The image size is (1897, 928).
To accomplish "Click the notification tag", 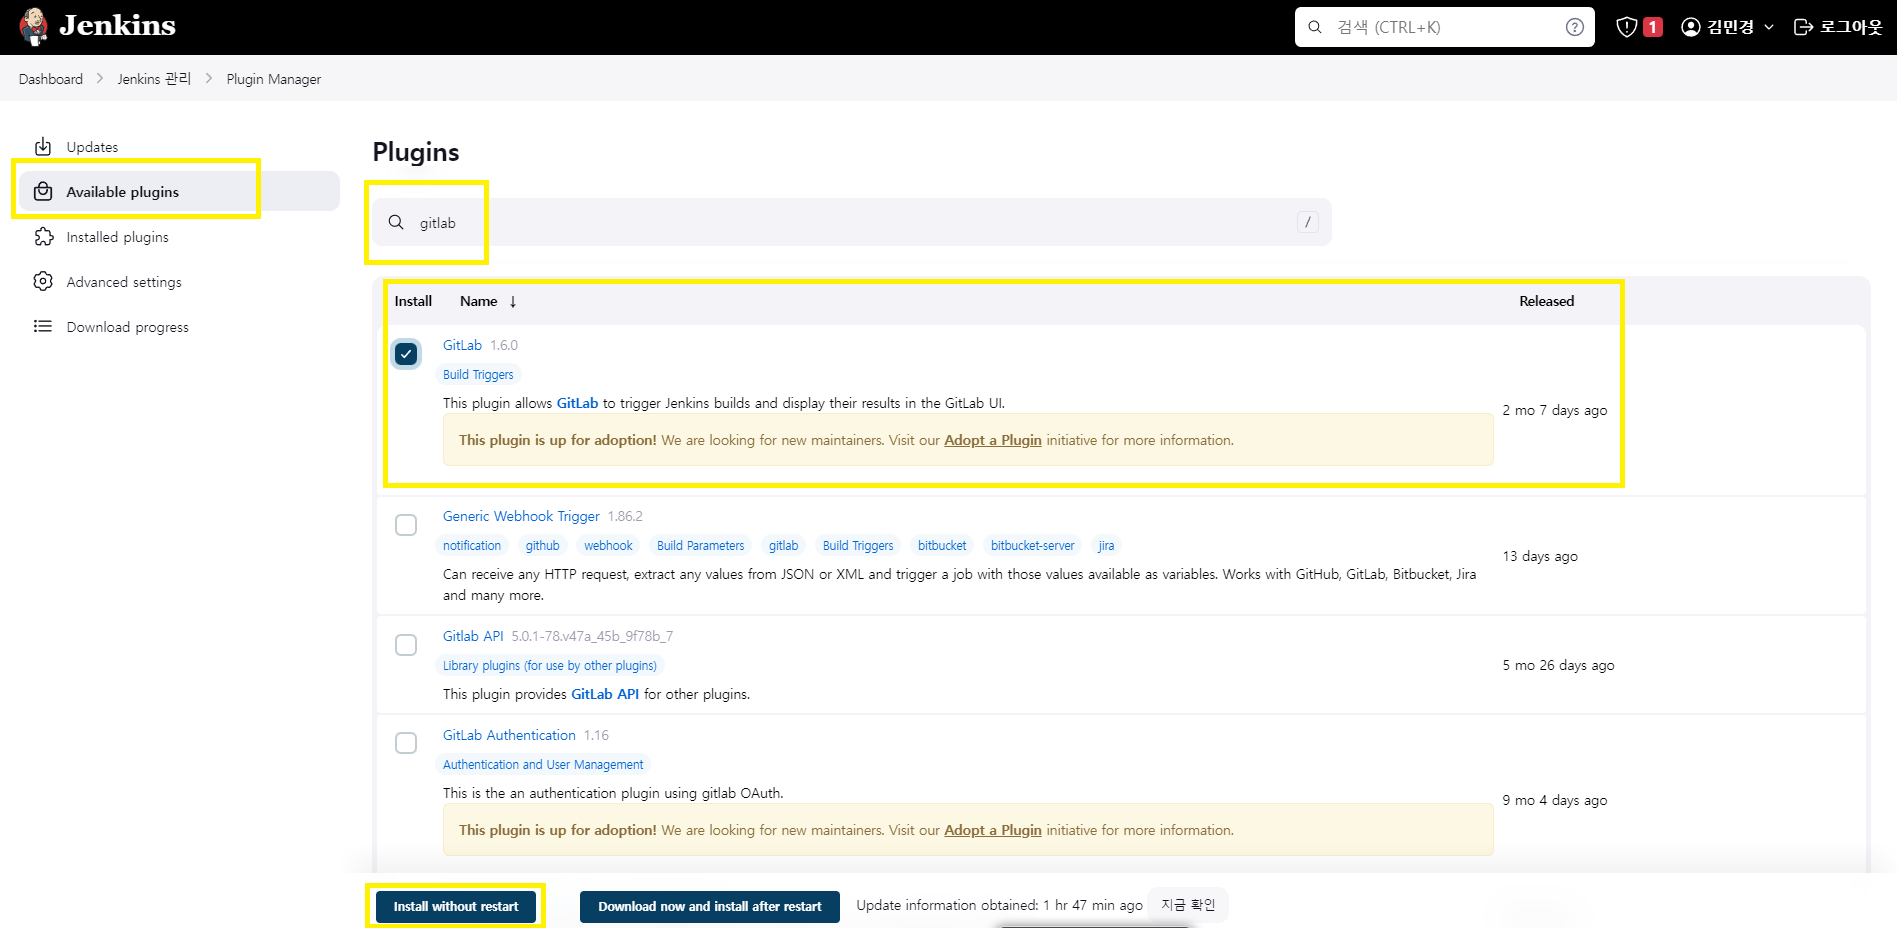I will [472, 546].
